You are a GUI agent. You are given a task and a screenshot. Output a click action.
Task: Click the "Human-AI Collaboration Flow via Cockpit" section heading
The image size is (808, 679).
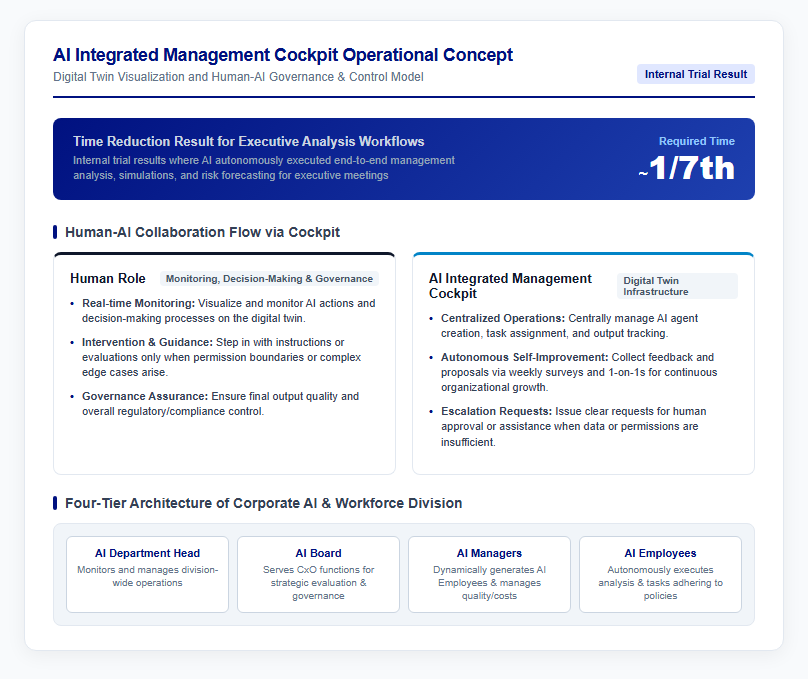coord(202,232)
